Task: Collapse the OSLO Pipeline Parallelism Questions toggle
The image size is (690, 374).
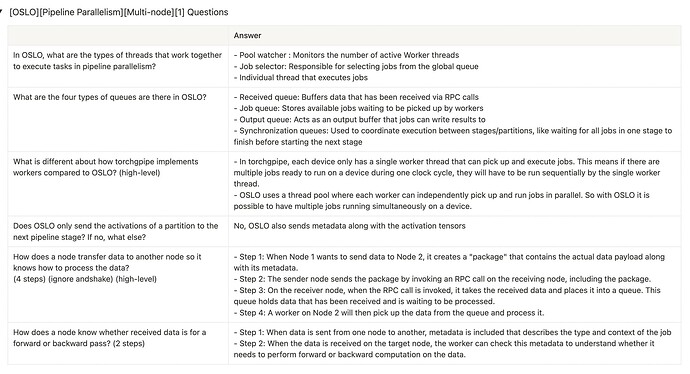Action: (2, 12)
